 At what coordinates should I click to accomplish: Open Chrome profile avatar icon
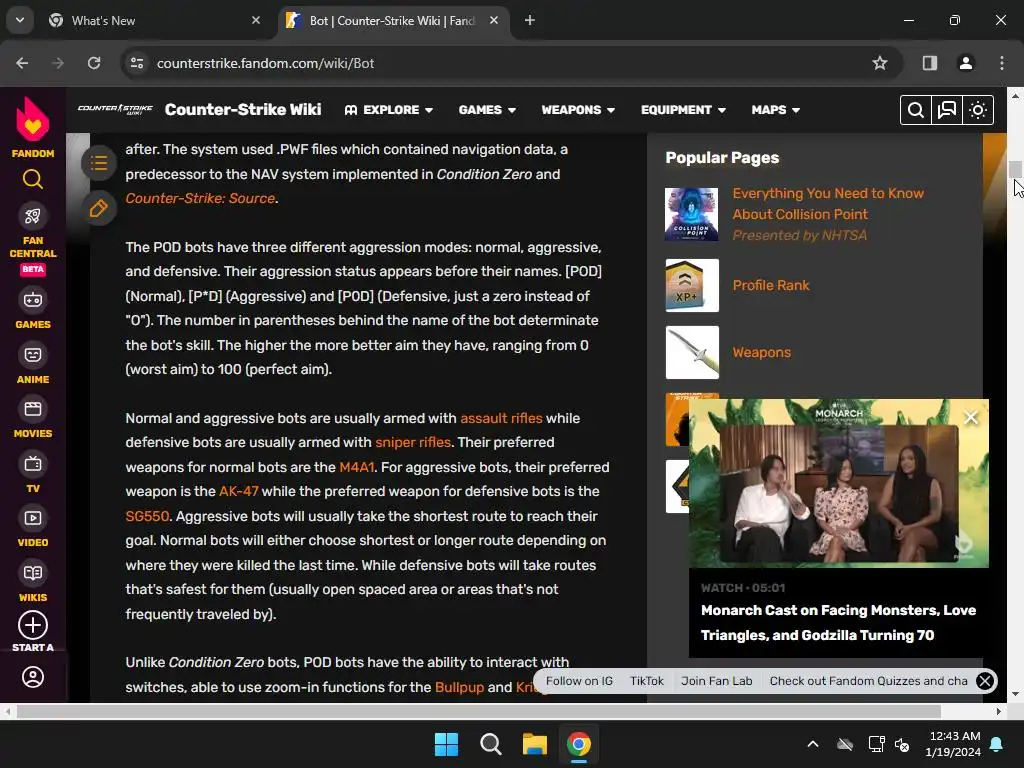[965, 63]
